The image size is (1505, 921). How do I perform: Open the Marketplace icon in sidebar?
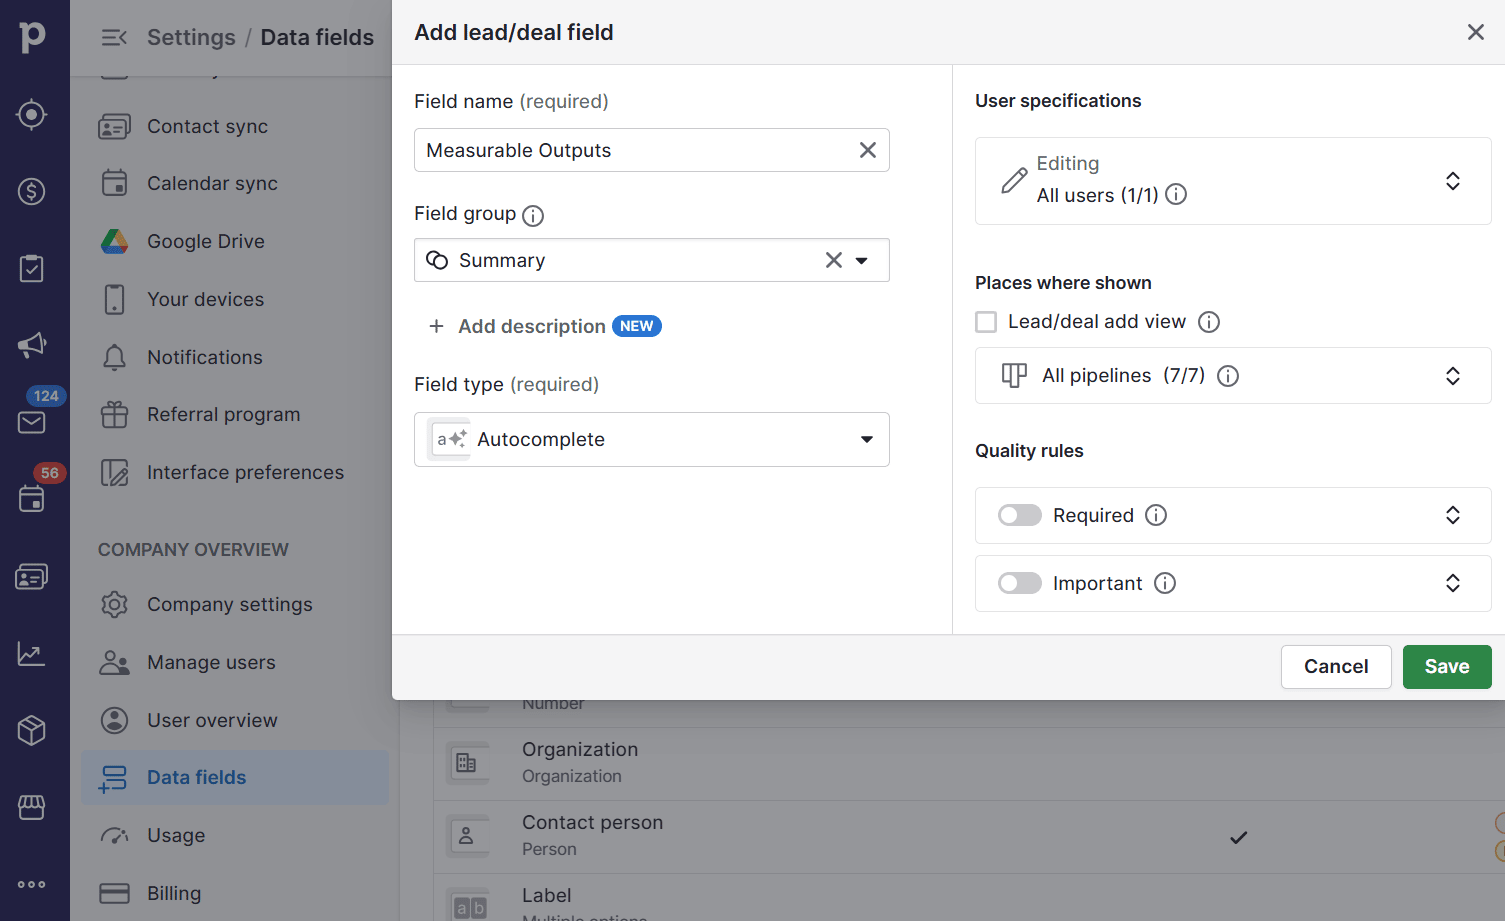click(x=32, y=807)
